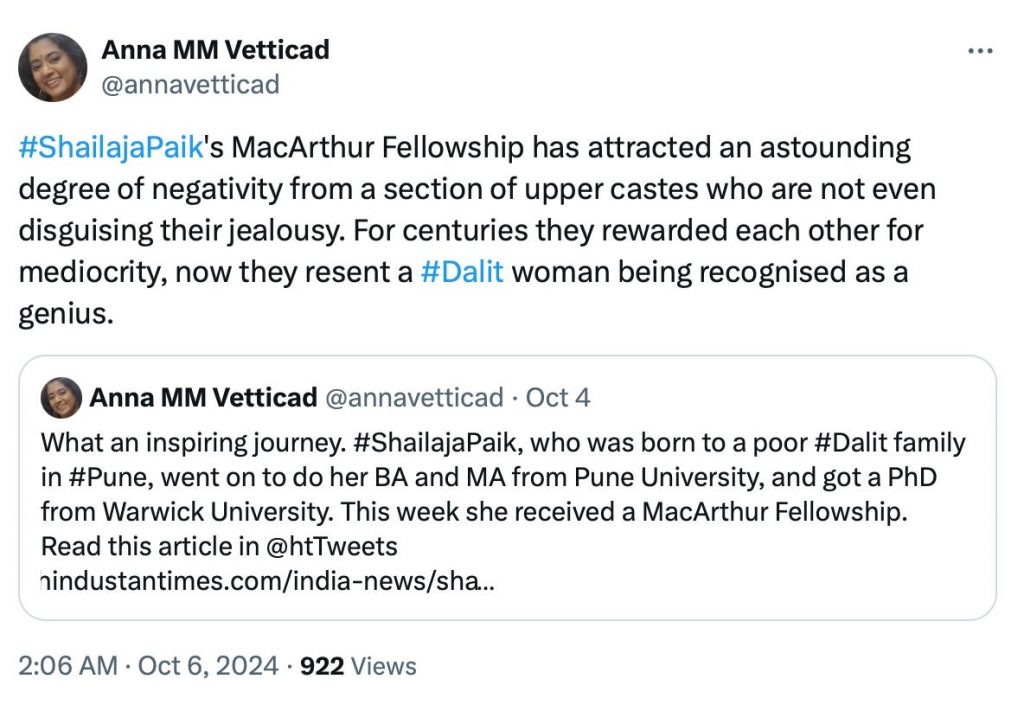The height and width of the screenshot is (711, 1024).
Task: Click the small avatar inside the quoted tweet
Action: click(x=61, y=397)
